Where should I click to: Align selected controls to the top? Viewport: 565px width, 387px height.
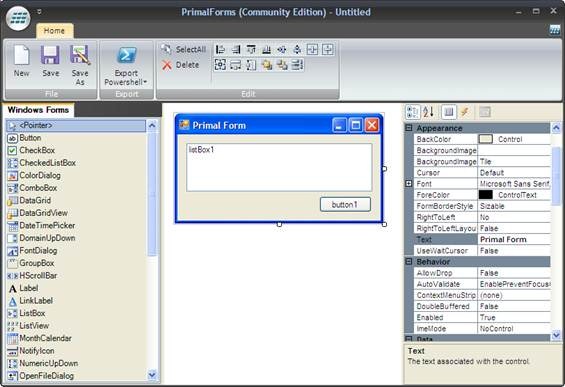tap(251, 49)
